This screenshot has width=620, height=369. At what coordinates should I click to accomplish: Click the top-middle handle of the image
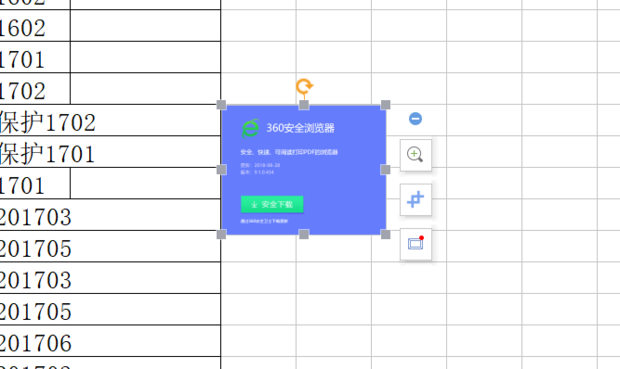coord(304,105)
